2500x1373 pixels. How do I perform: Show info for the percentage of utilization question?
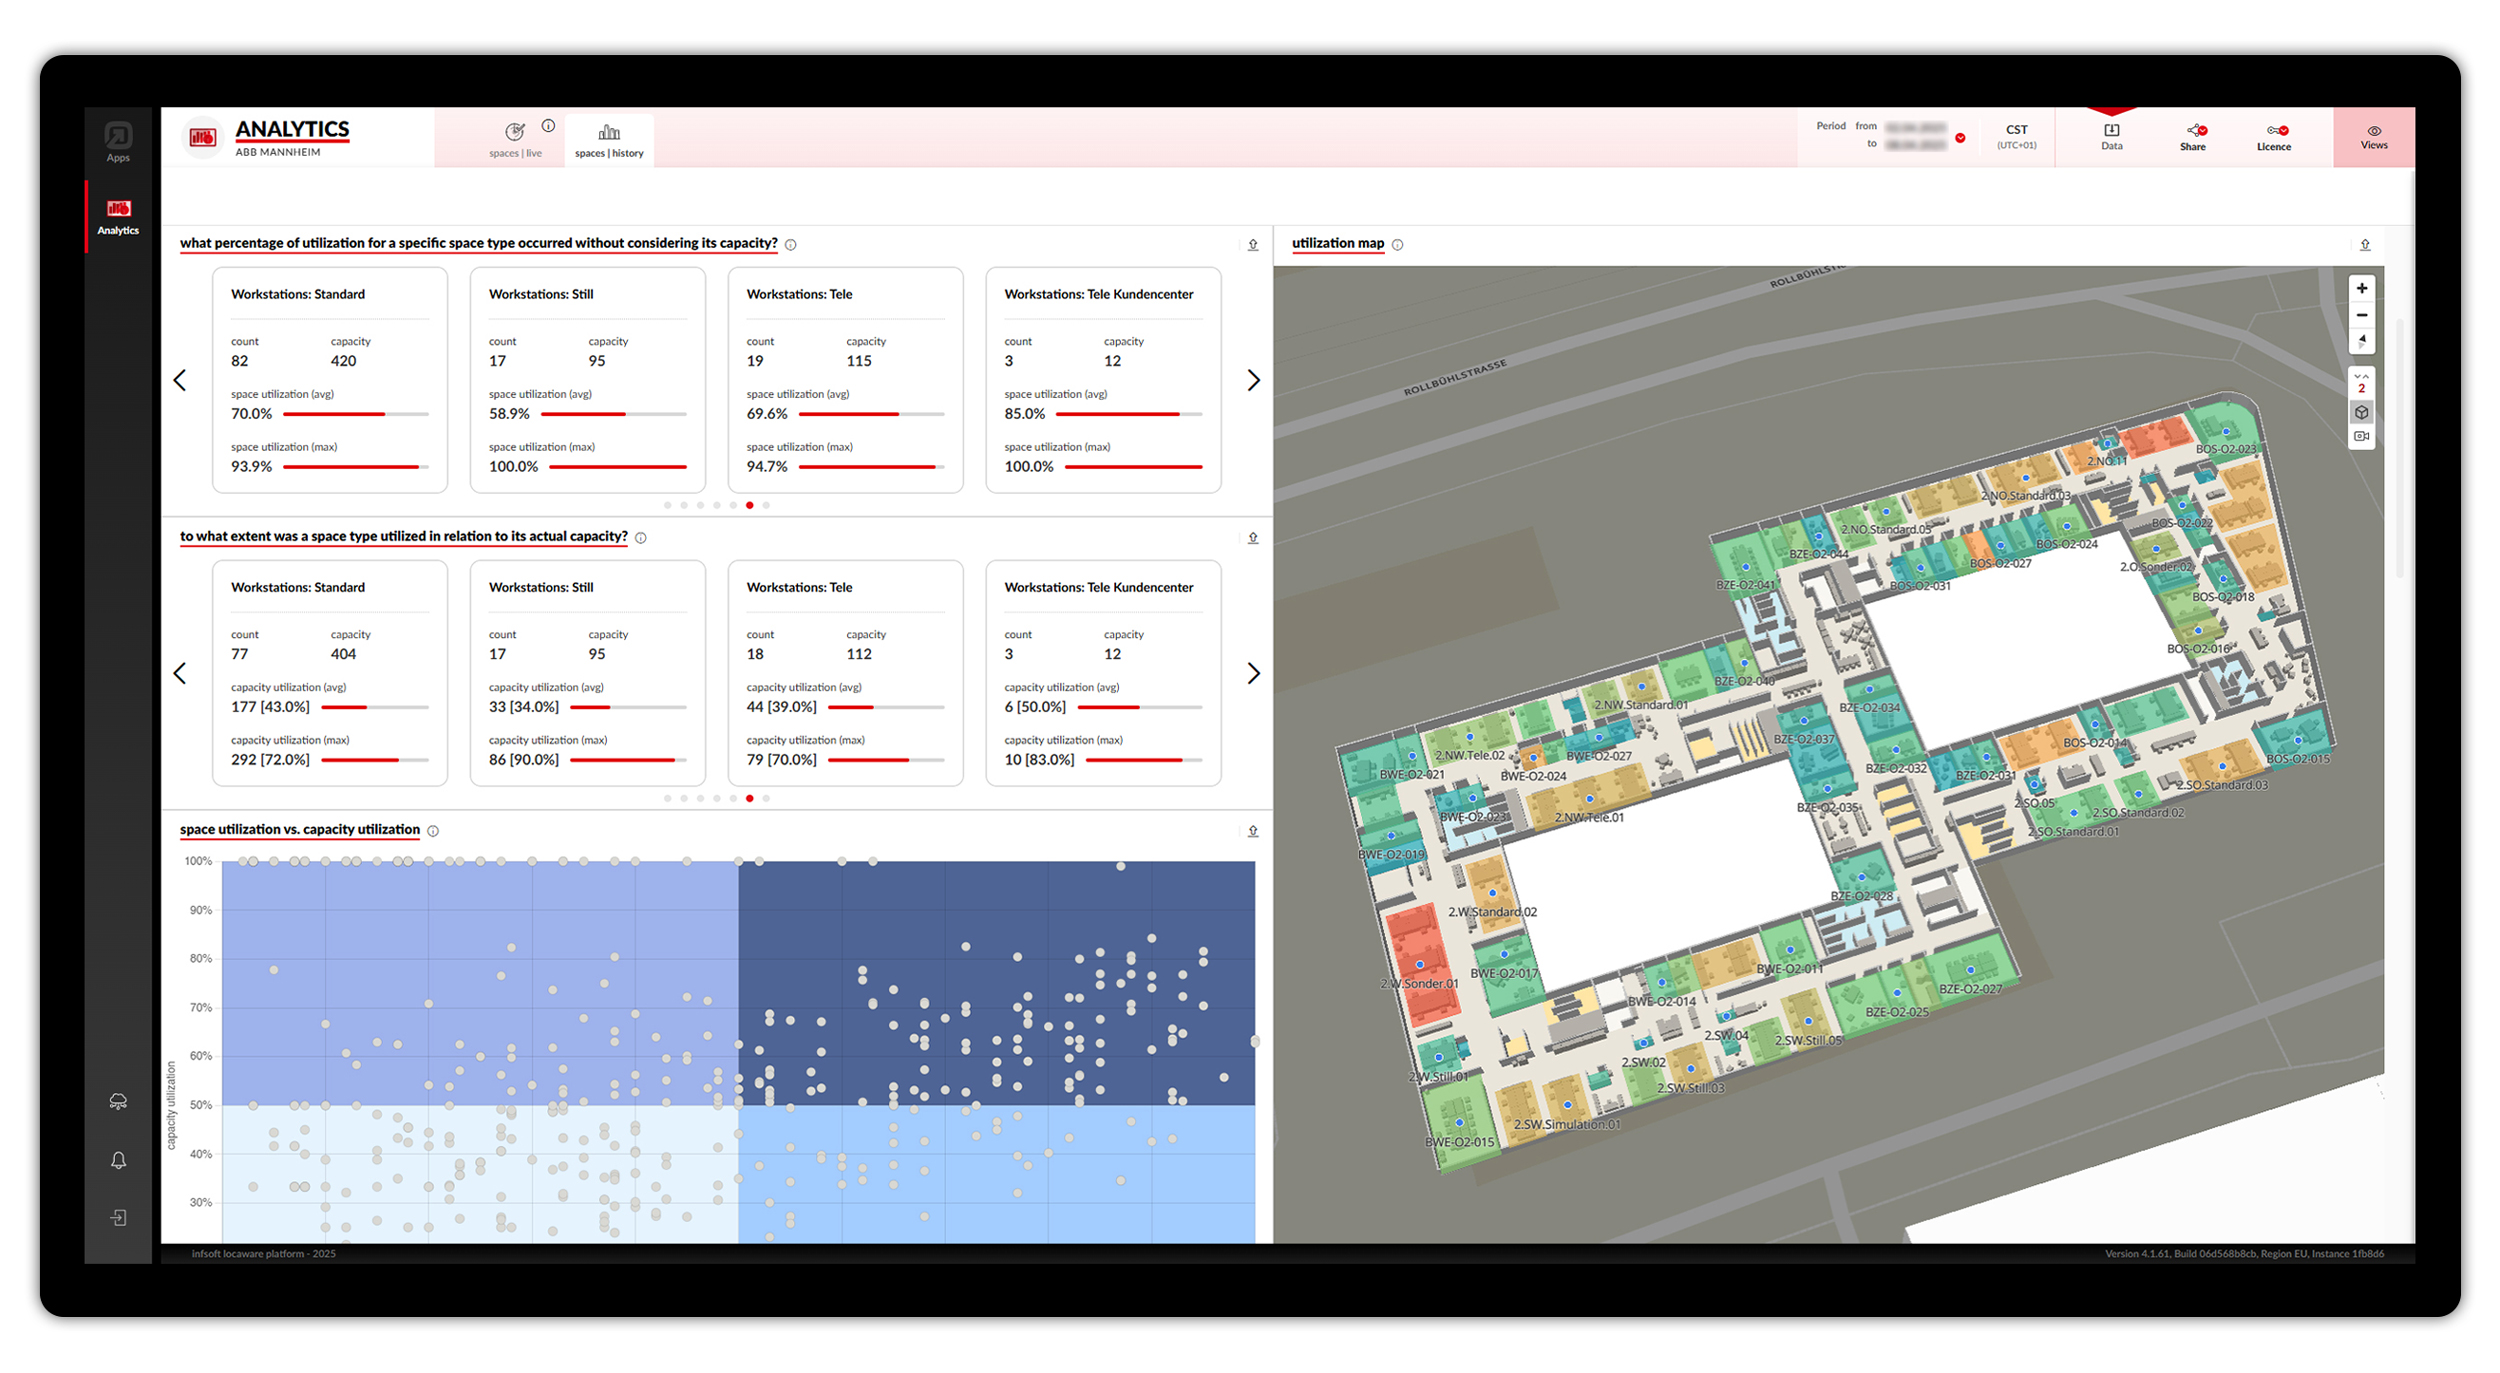coord(790,244)
